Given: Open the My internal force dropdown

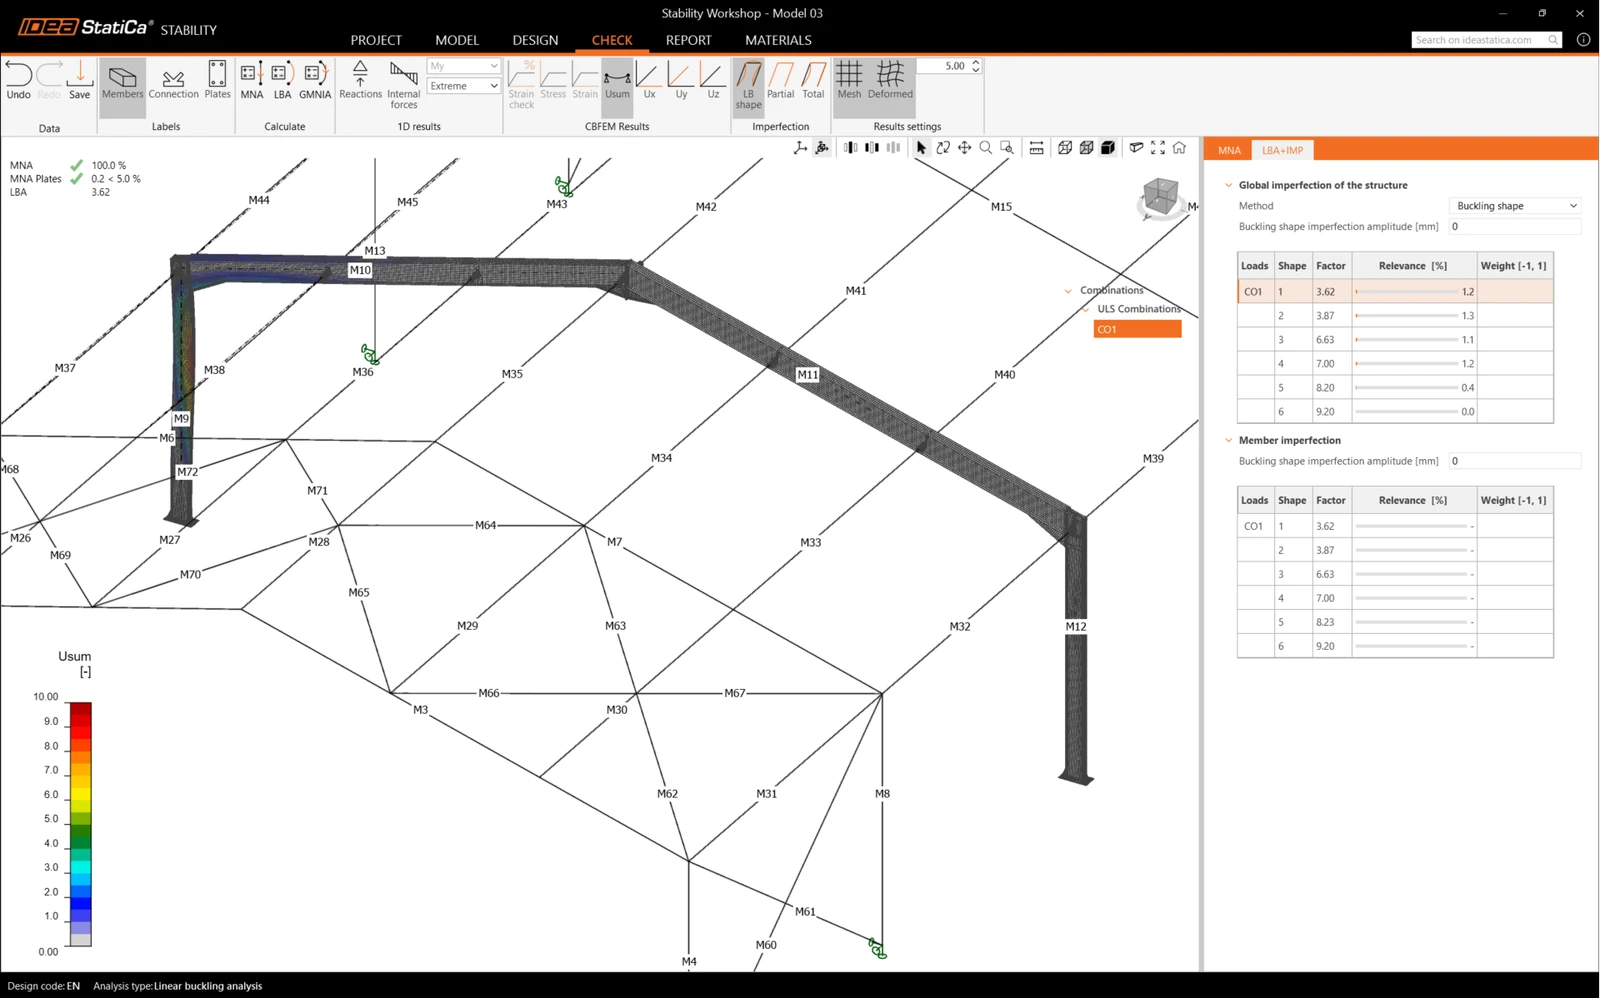Looking at the screenshot, I should point(463,66).
